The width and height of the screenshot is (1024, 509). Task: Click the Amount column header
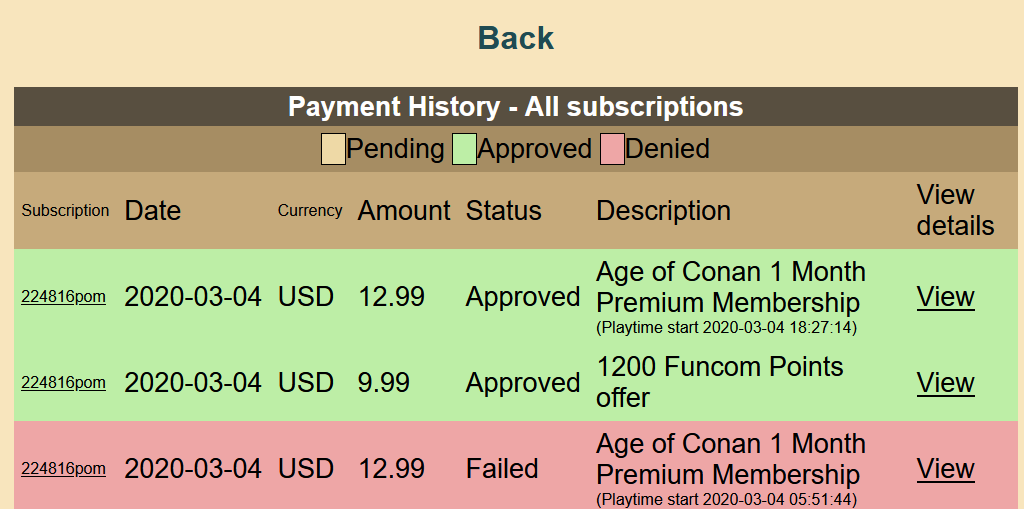[x=404, y=211]
